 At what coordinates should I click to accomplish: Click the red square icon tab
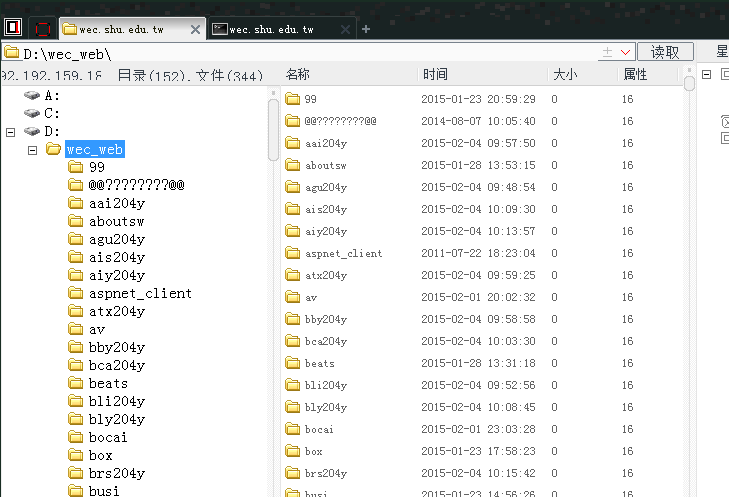pos(43,29)
